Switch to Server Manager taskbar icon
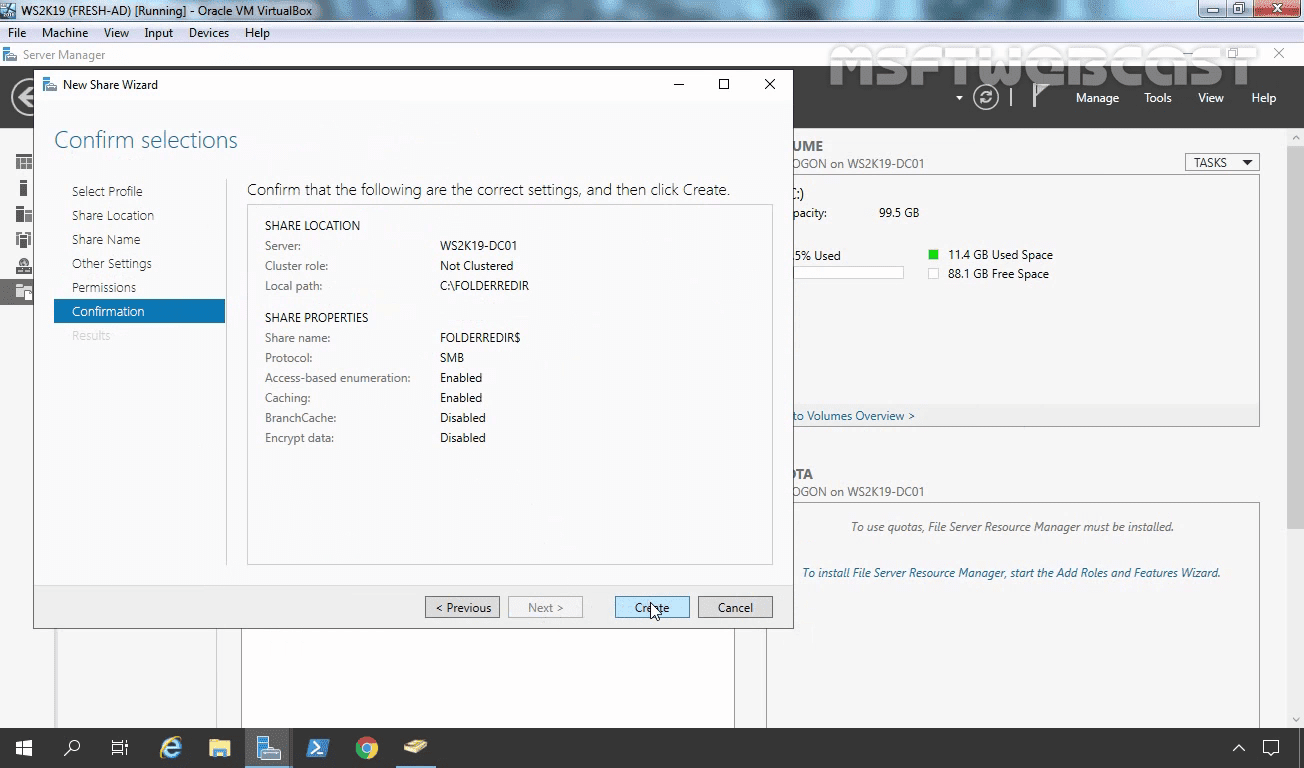 click(268, 747)
